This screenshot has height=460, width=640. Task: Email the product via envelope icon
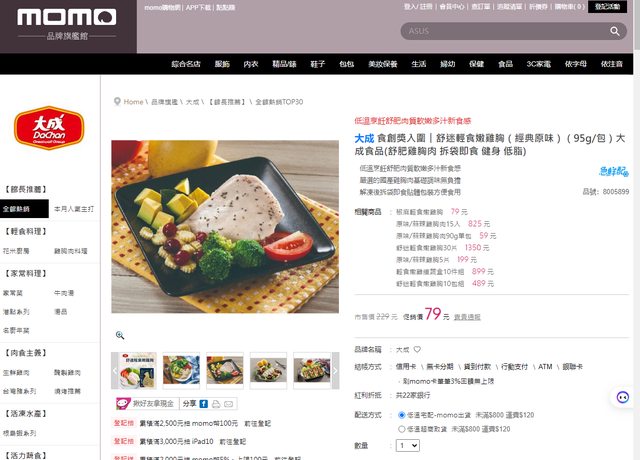point(229,404)
